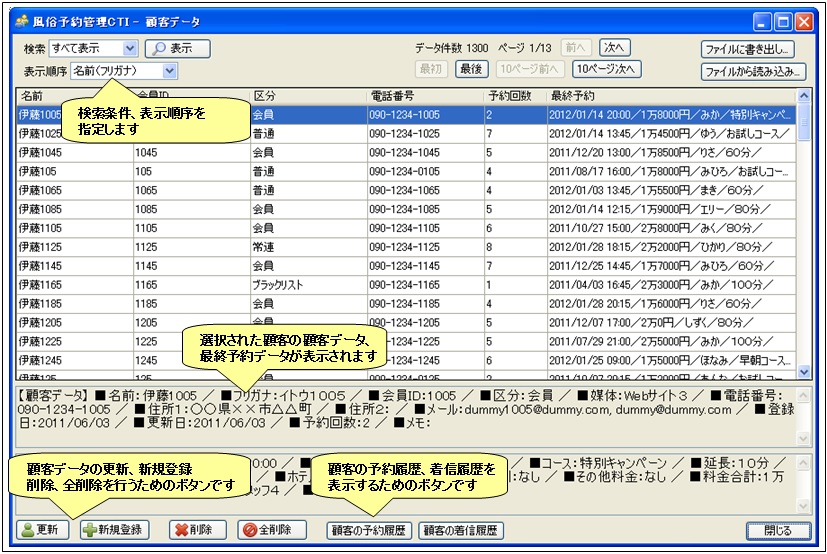Click the 表示 button with magnifier icon

click(177, 48)
